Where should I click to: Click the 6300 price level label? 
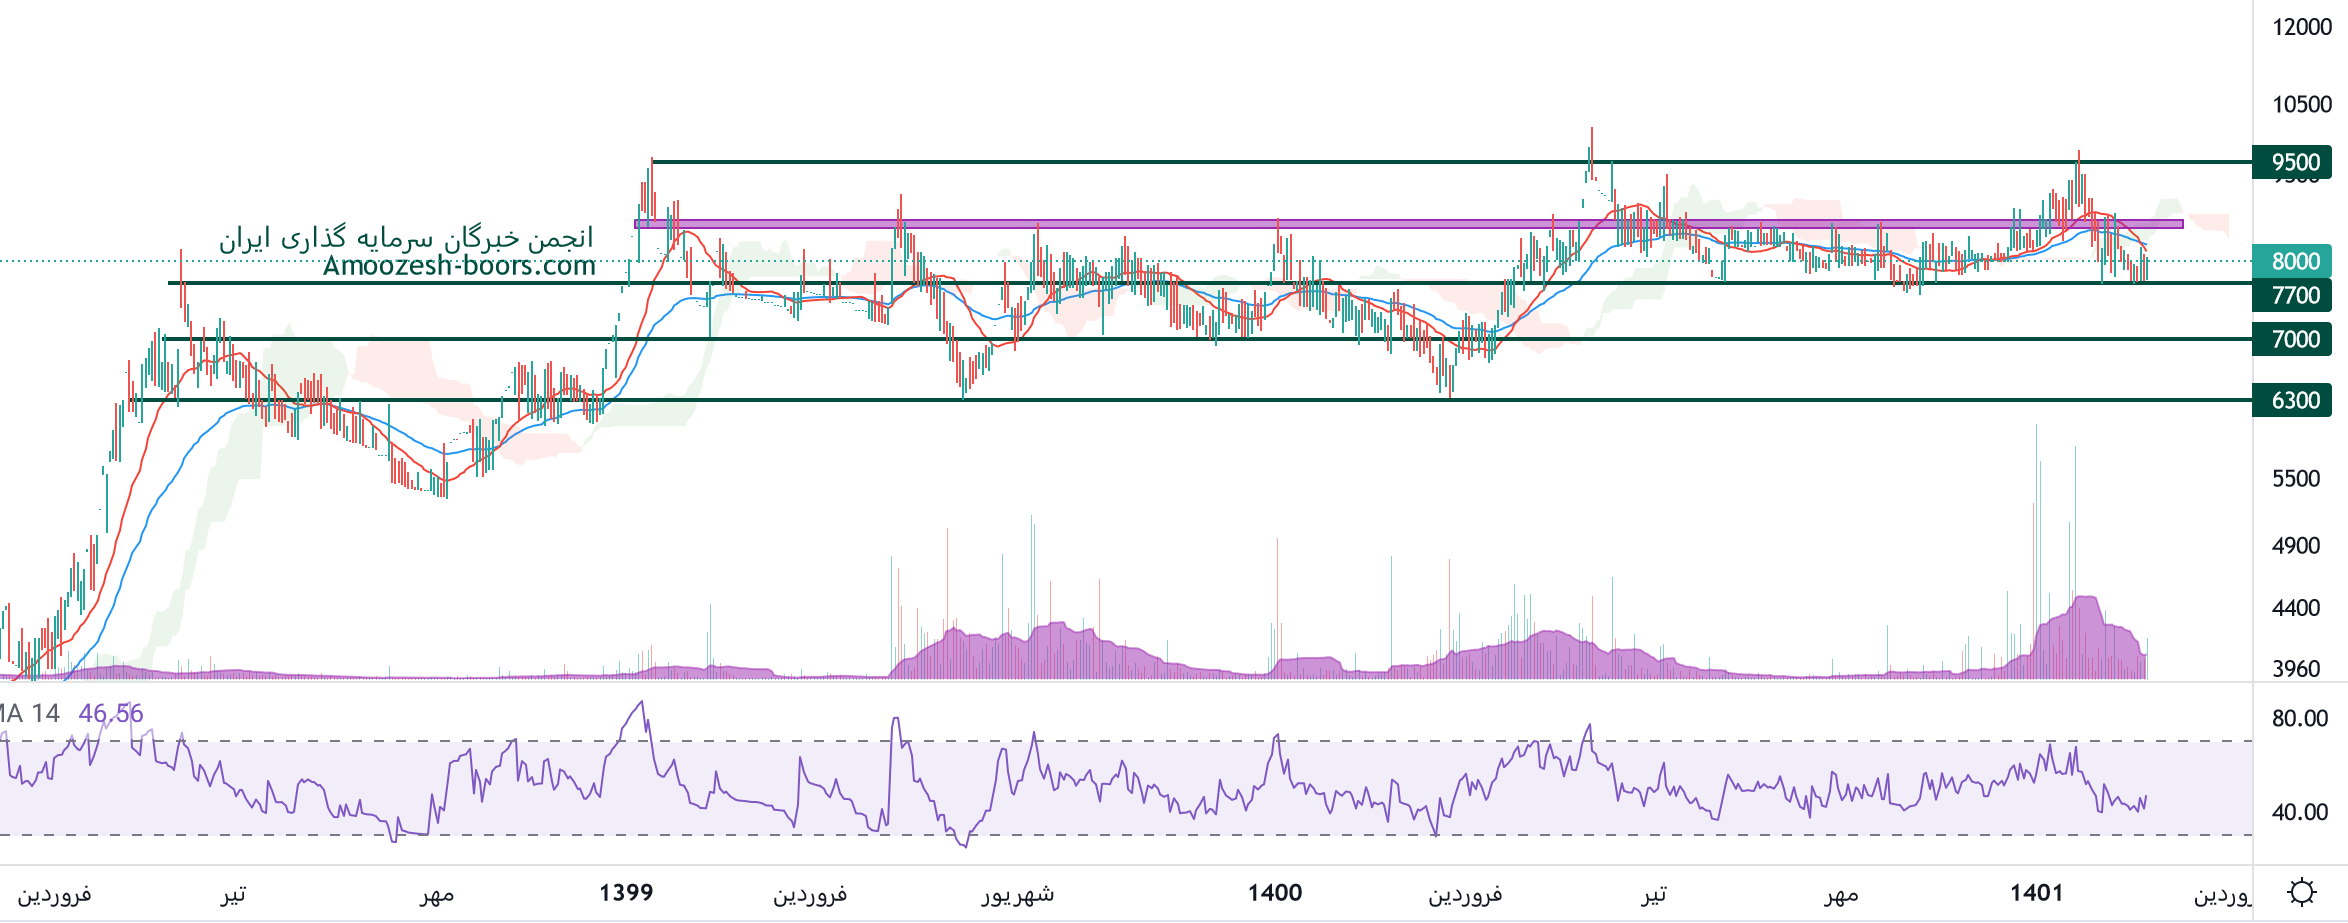[2294, 400]
